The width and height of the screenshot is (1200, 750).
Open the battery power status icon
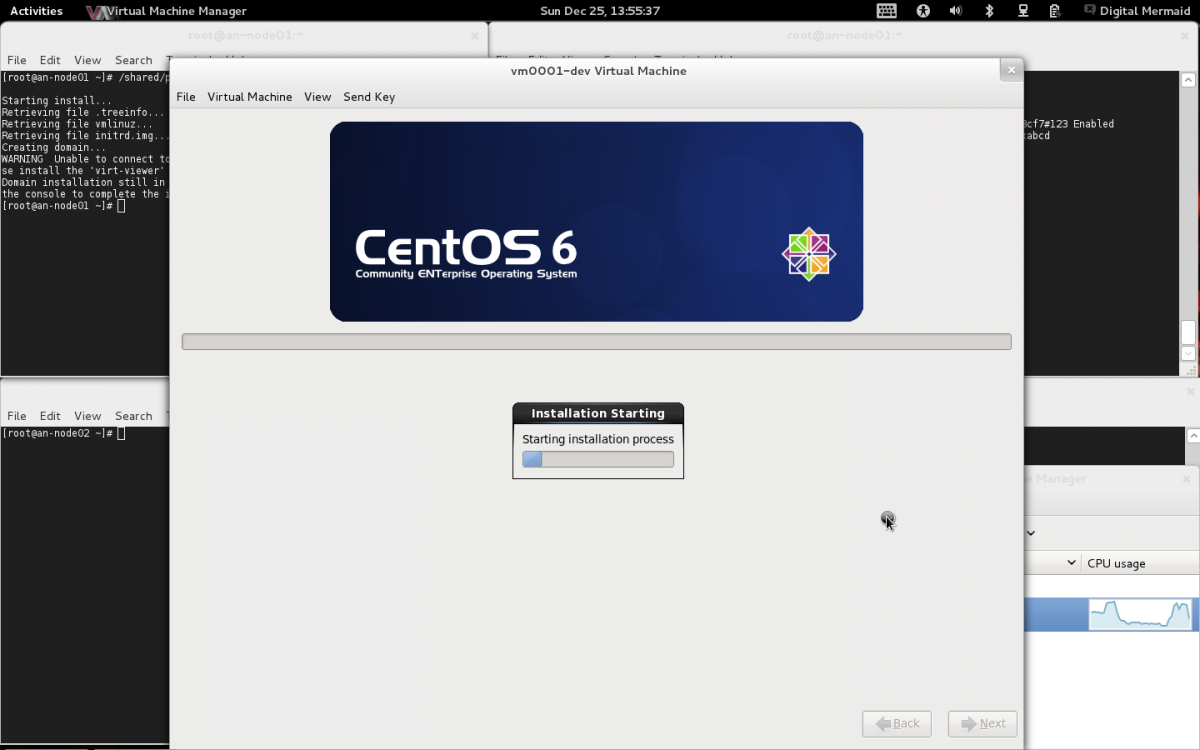pyautogui.click(x=1055, y=11)
